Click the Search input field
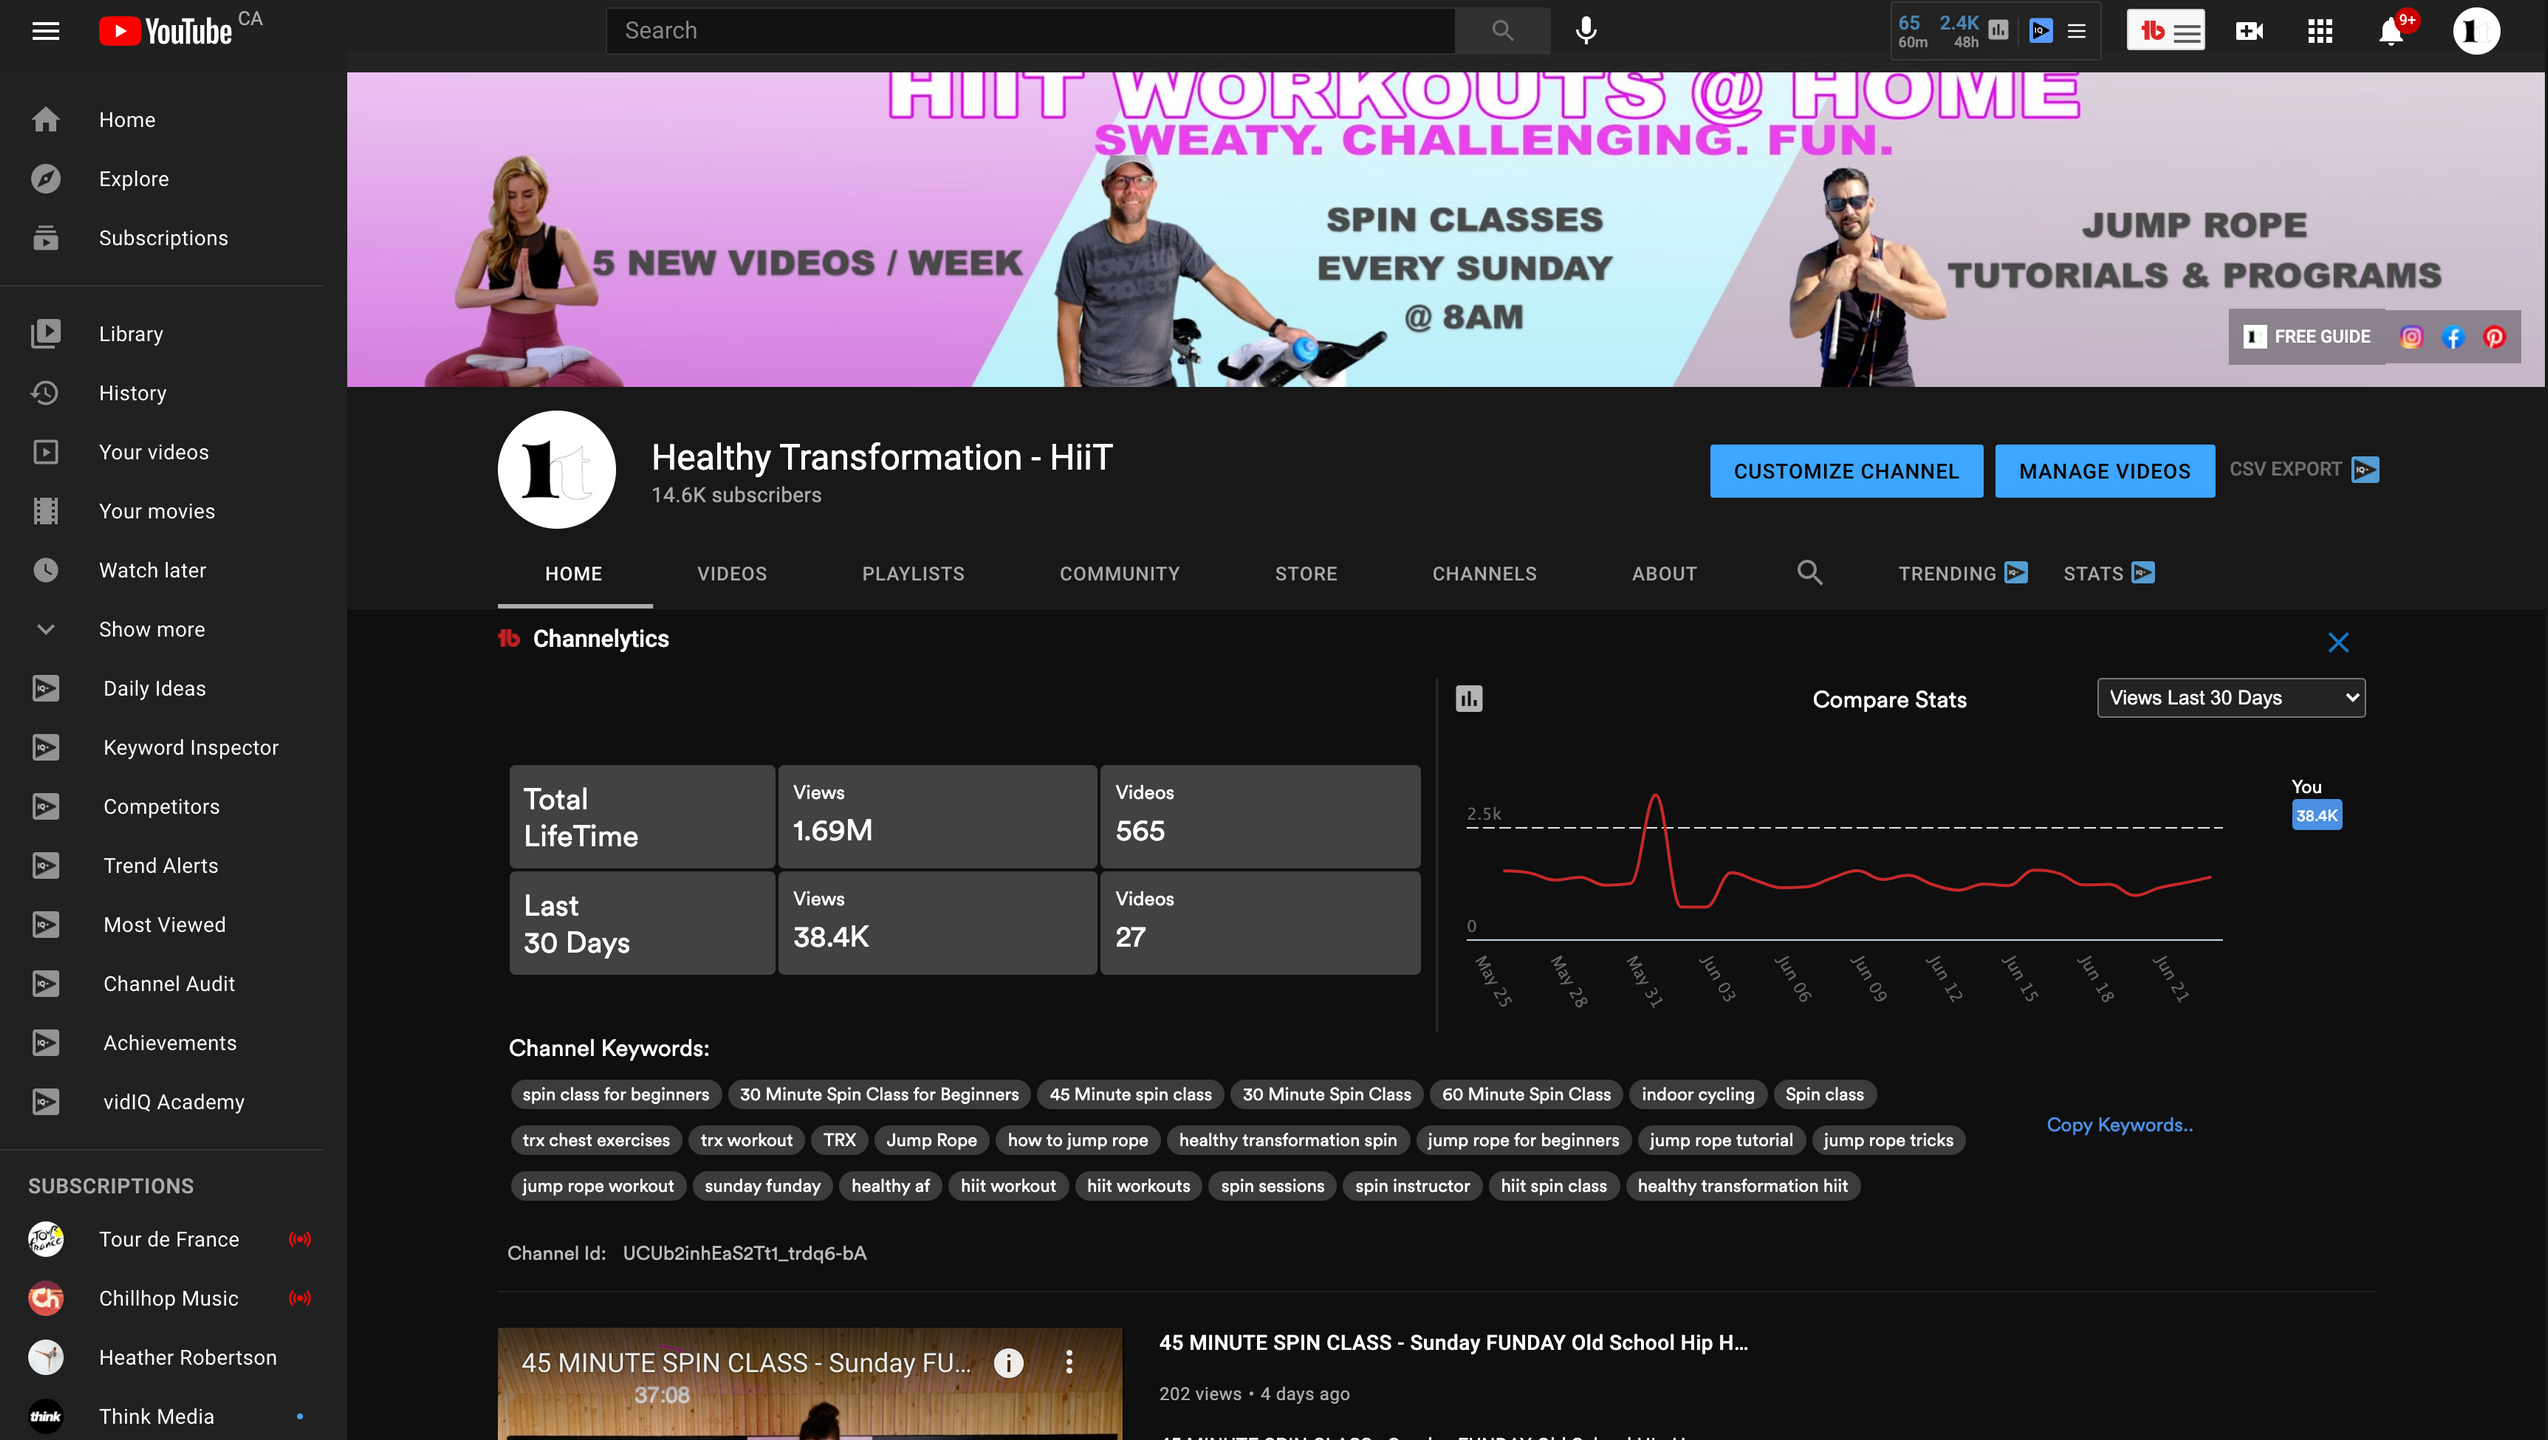 (x=1030, y=30)
